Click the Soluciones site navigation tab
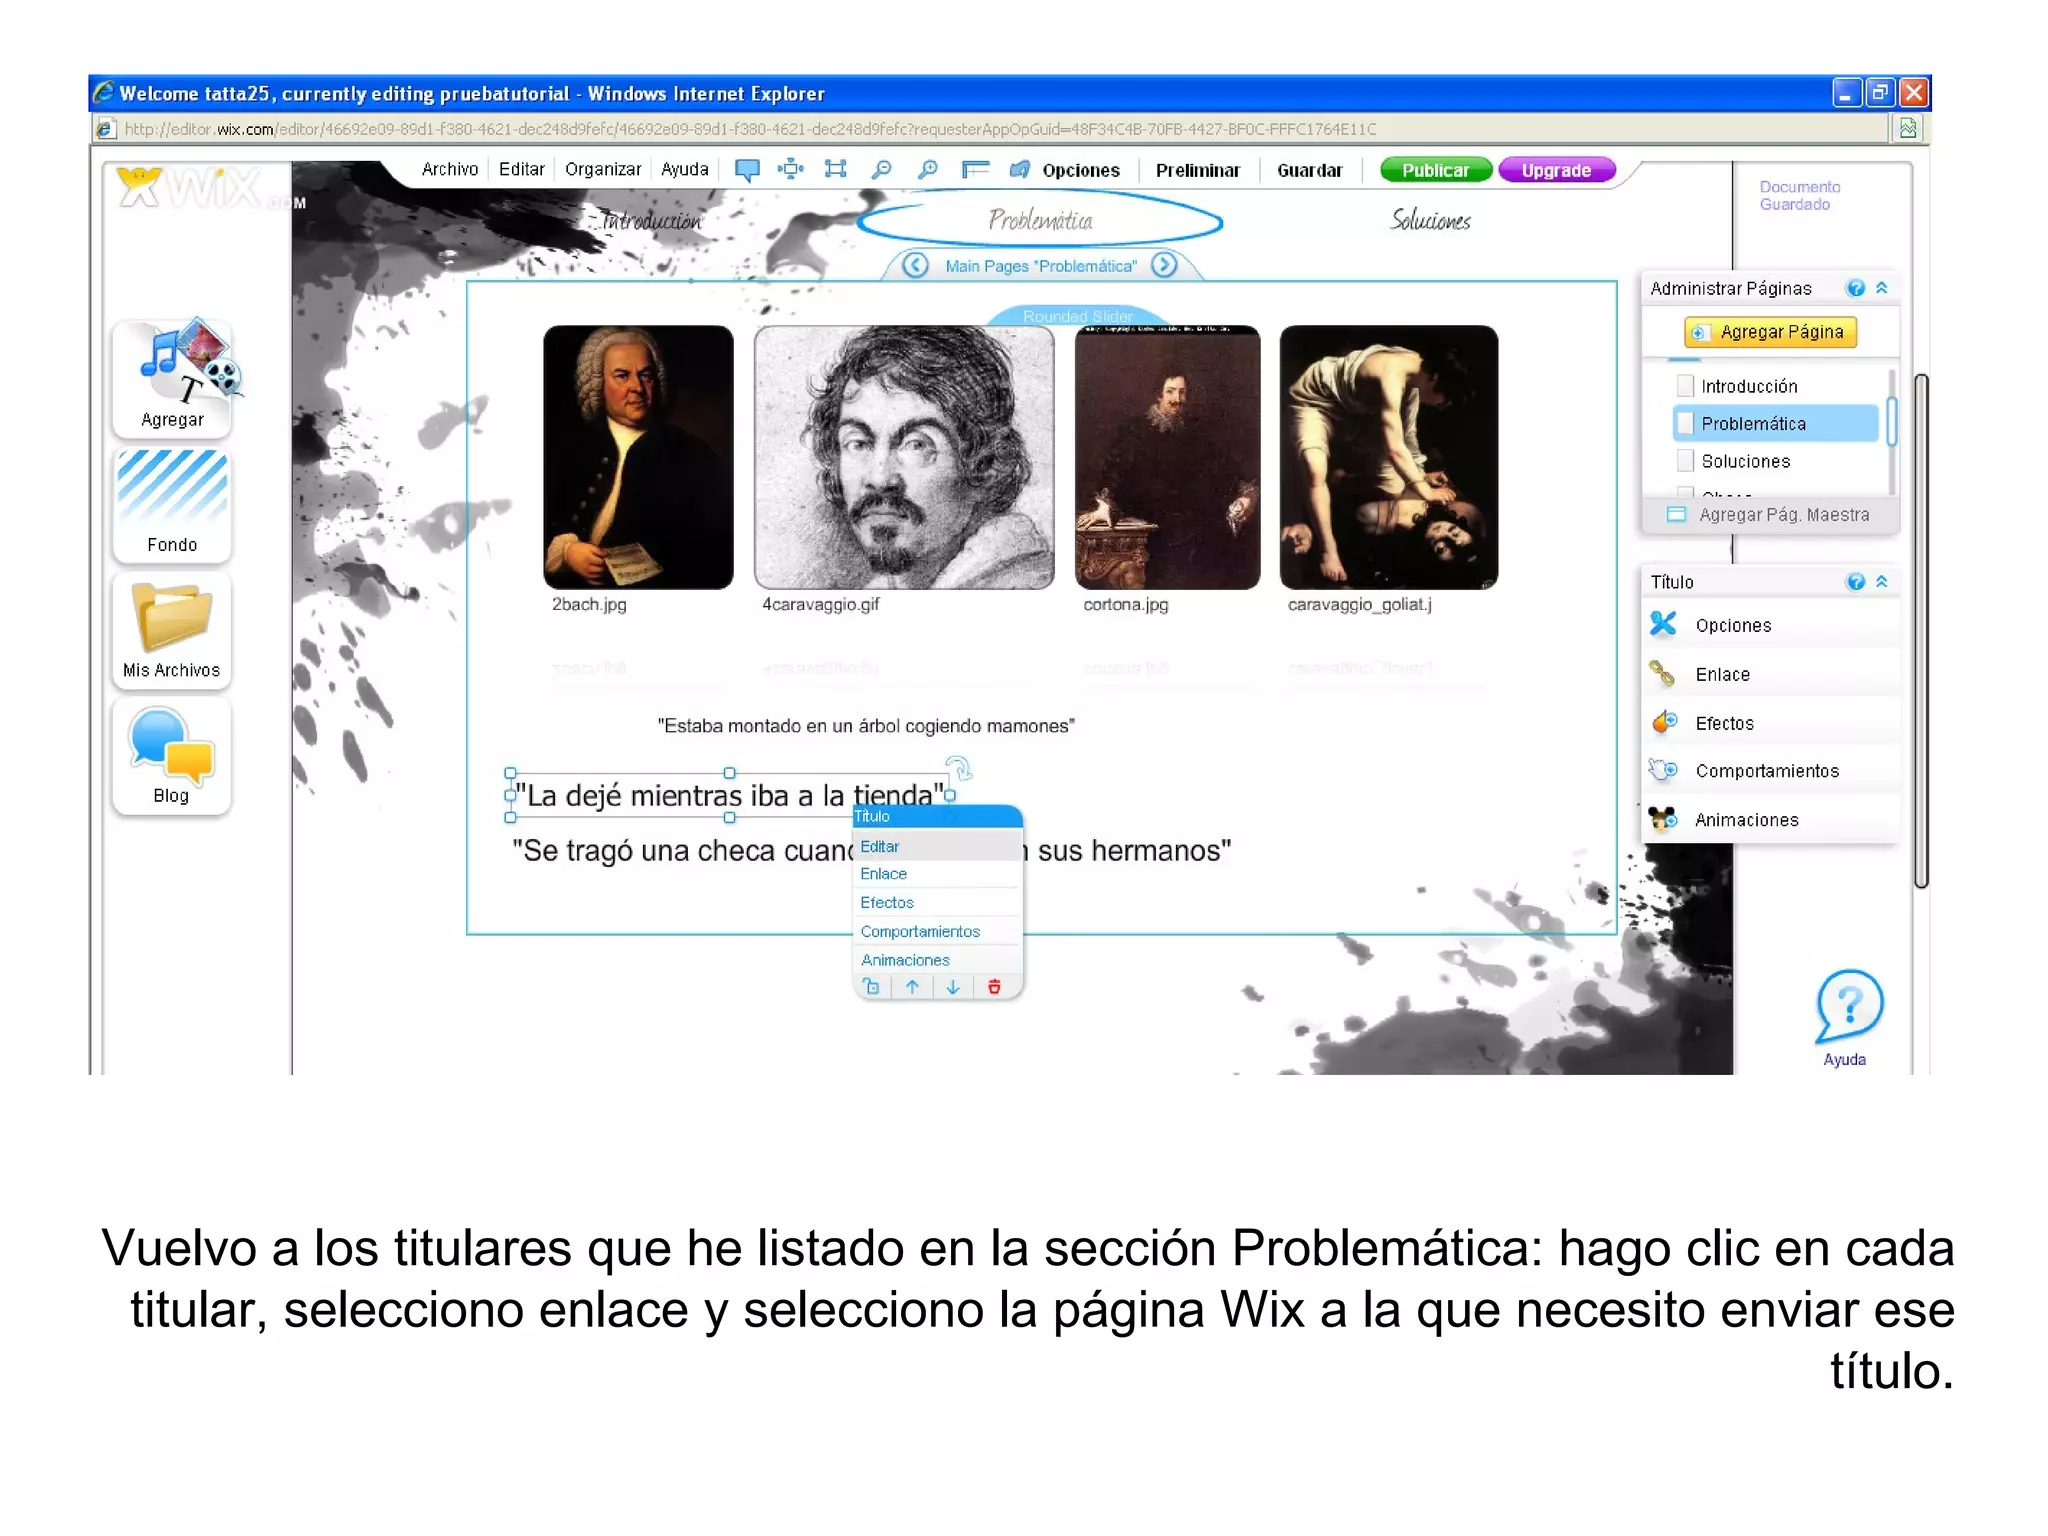Screen dimensions: 2048x1536 [x=1431, y=220]
